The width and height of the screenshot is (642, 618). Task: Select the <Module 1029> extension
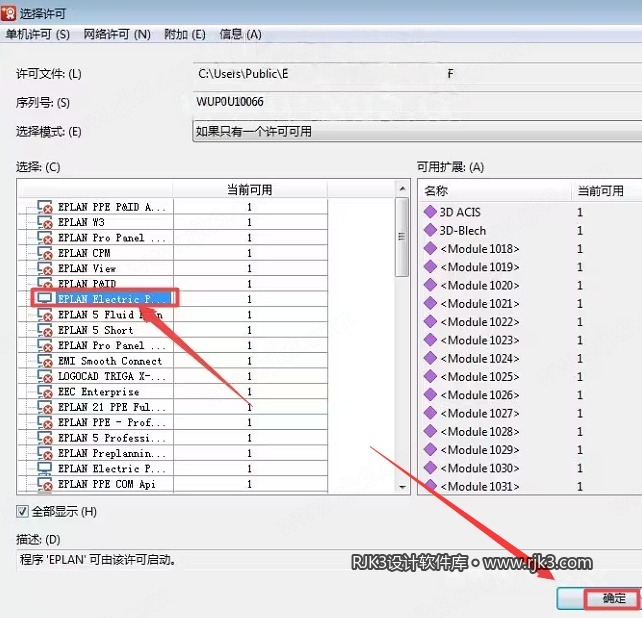pyautogui.click(x=480, y=450)
